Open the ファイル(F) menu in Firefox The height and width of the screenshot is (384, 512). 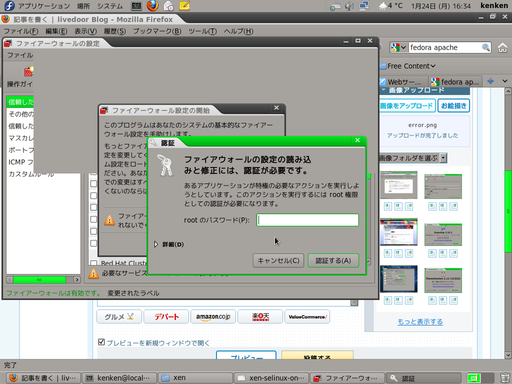pyautogui.click(x=21, y=31)
